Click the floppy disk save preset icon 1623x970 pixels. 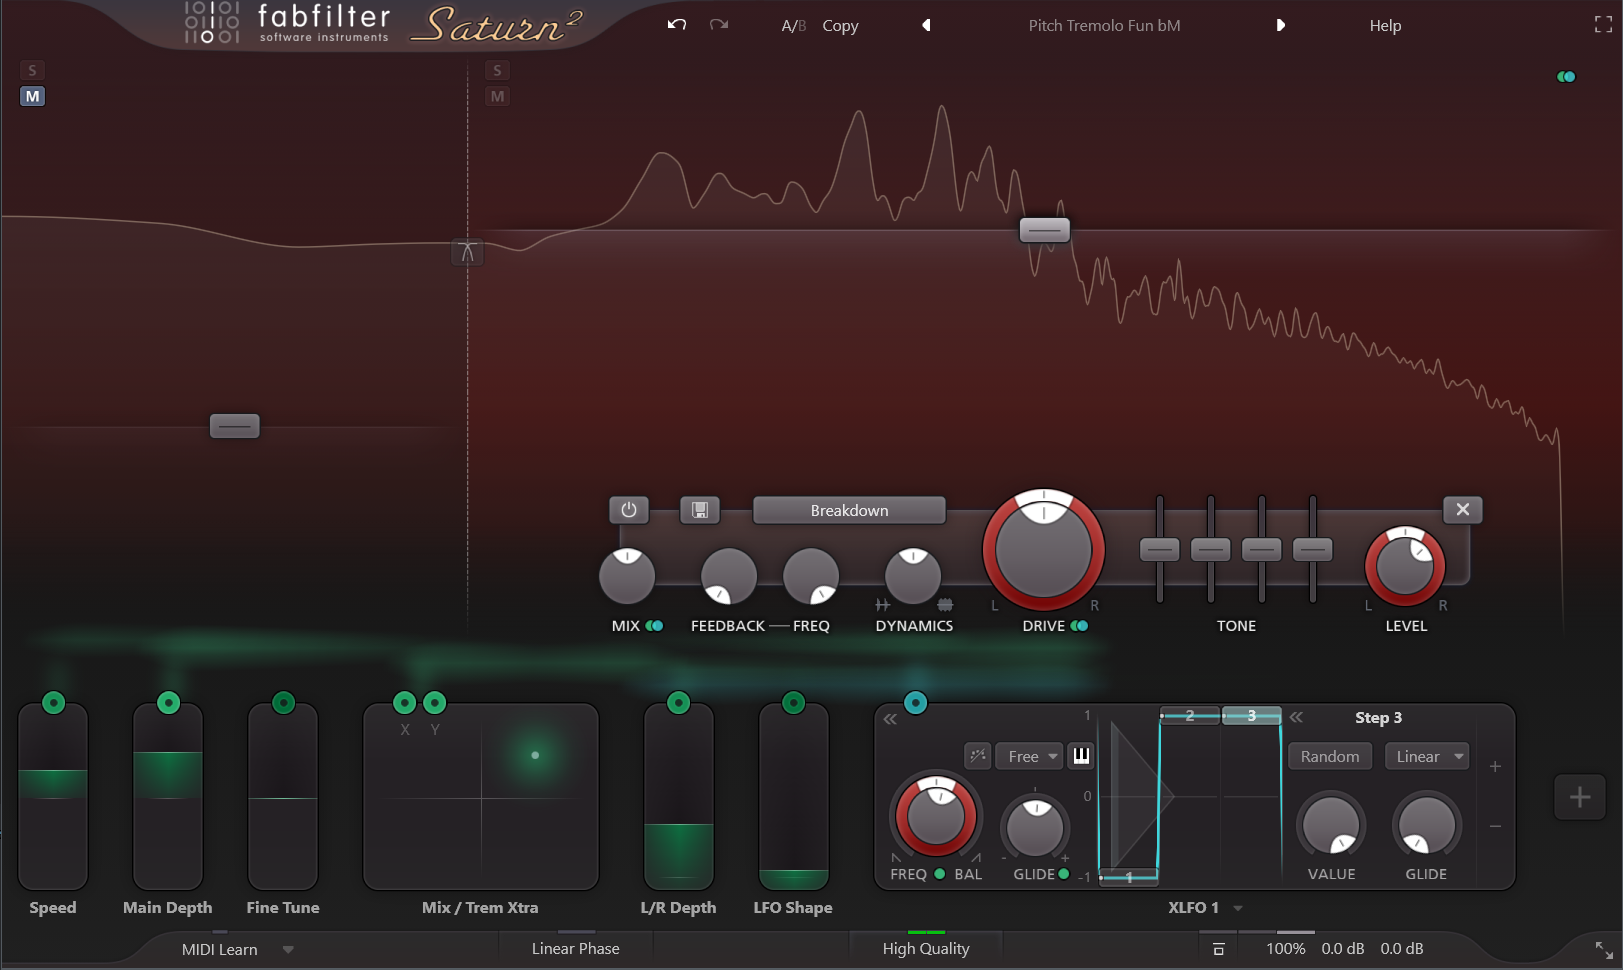pos(699,510)
